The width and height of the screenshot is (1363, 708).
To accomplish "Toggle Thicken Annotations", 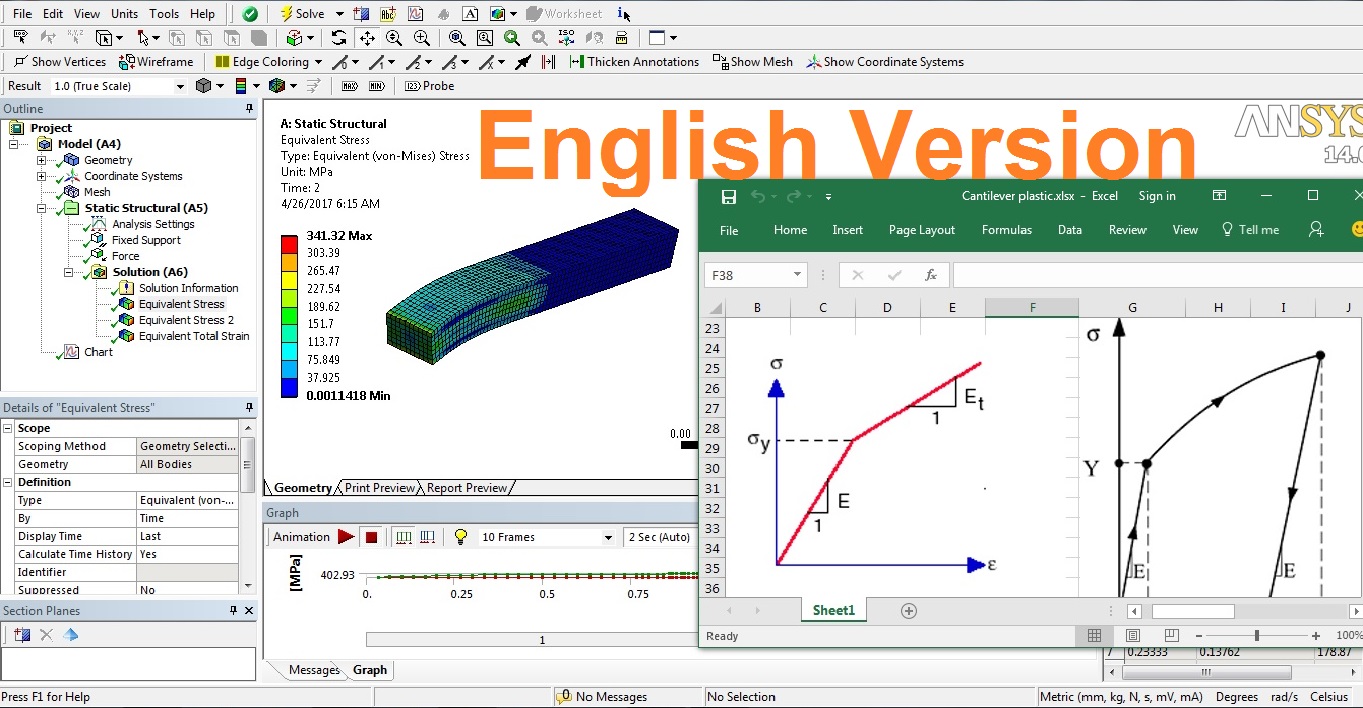I will coord(634,62).
